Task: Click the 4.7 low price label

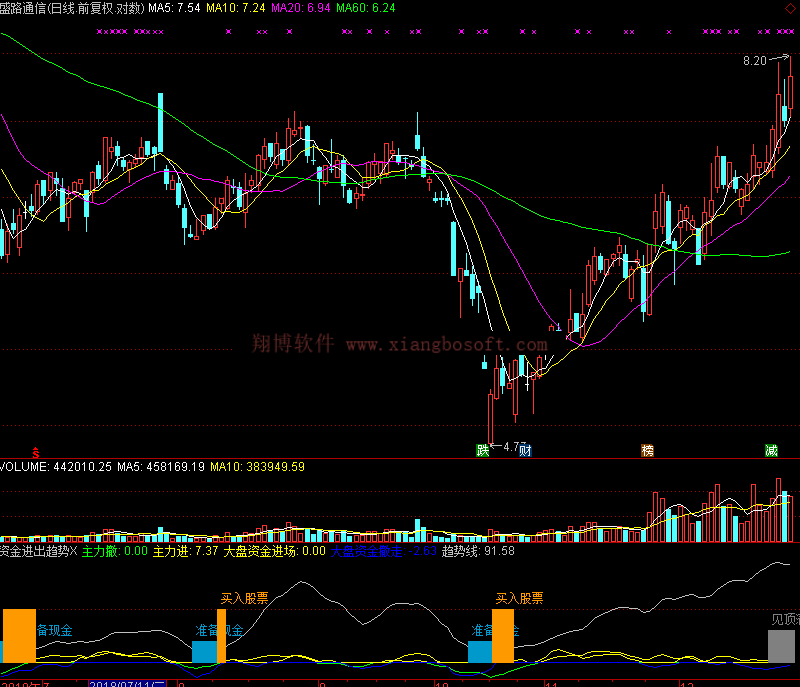Action: (x=513, y=446)
